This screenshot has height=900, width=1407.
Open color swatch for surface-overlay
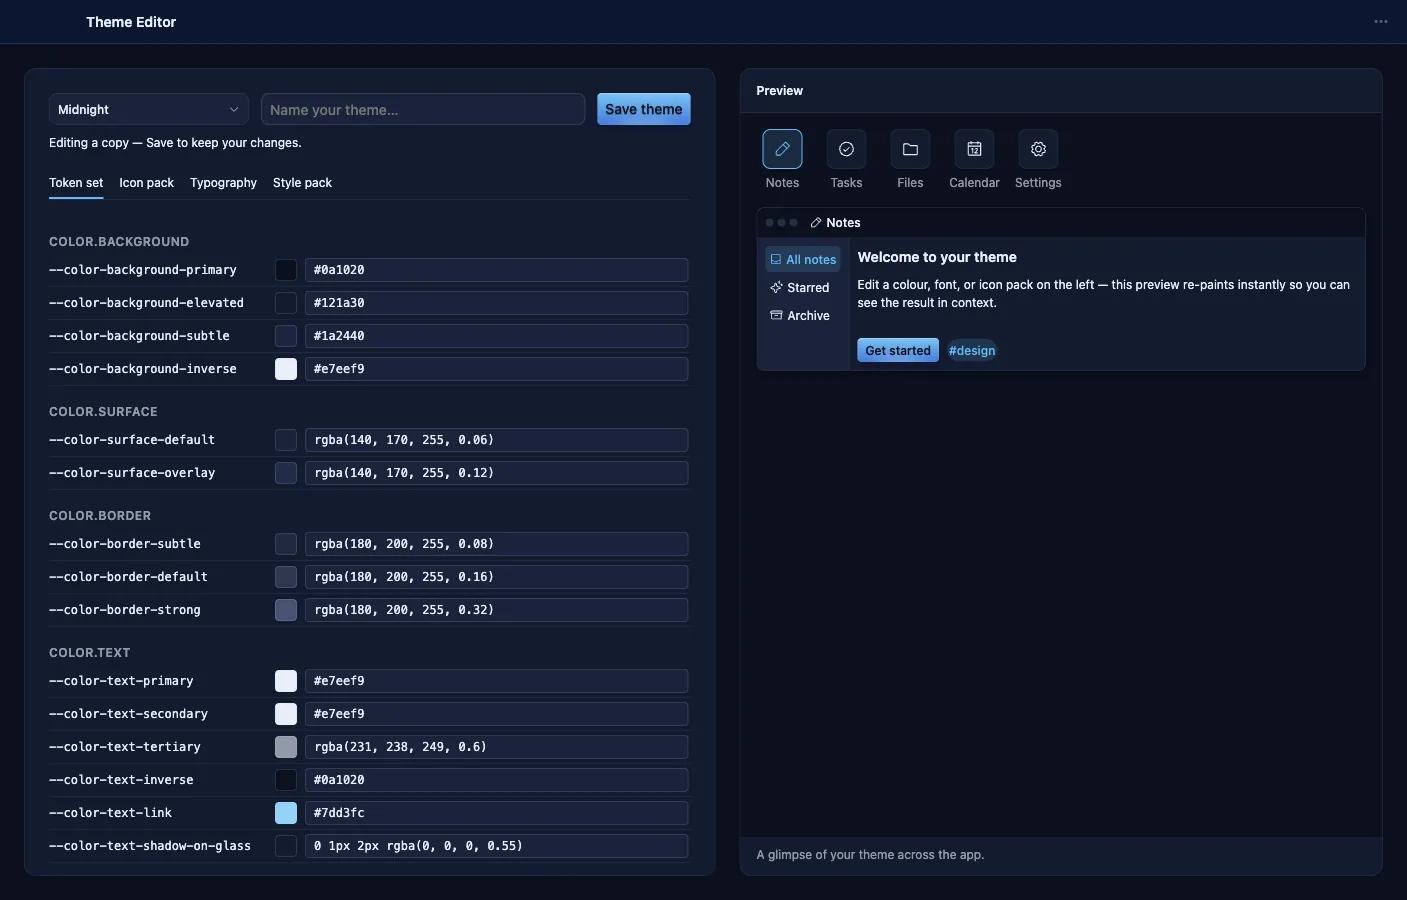286,473
